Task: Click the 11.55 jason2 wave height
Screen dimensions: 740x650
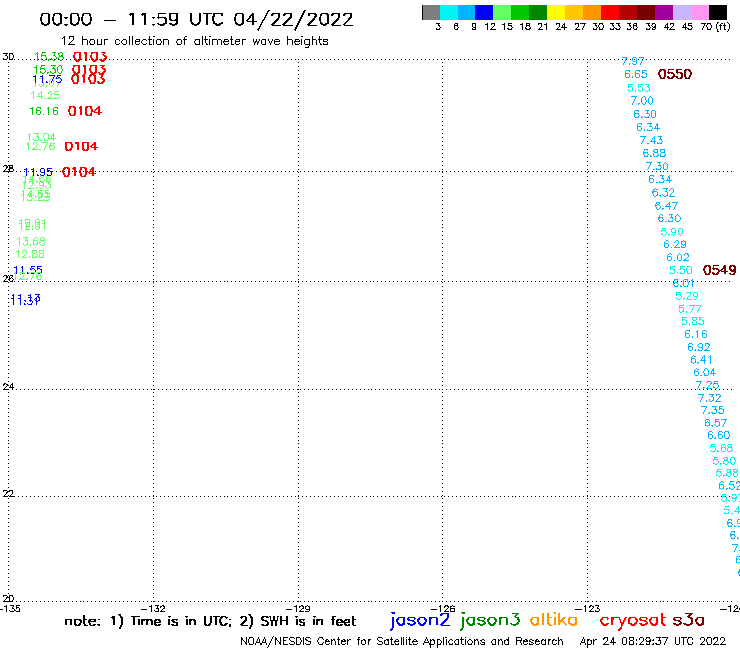Action: coord(28,270)
